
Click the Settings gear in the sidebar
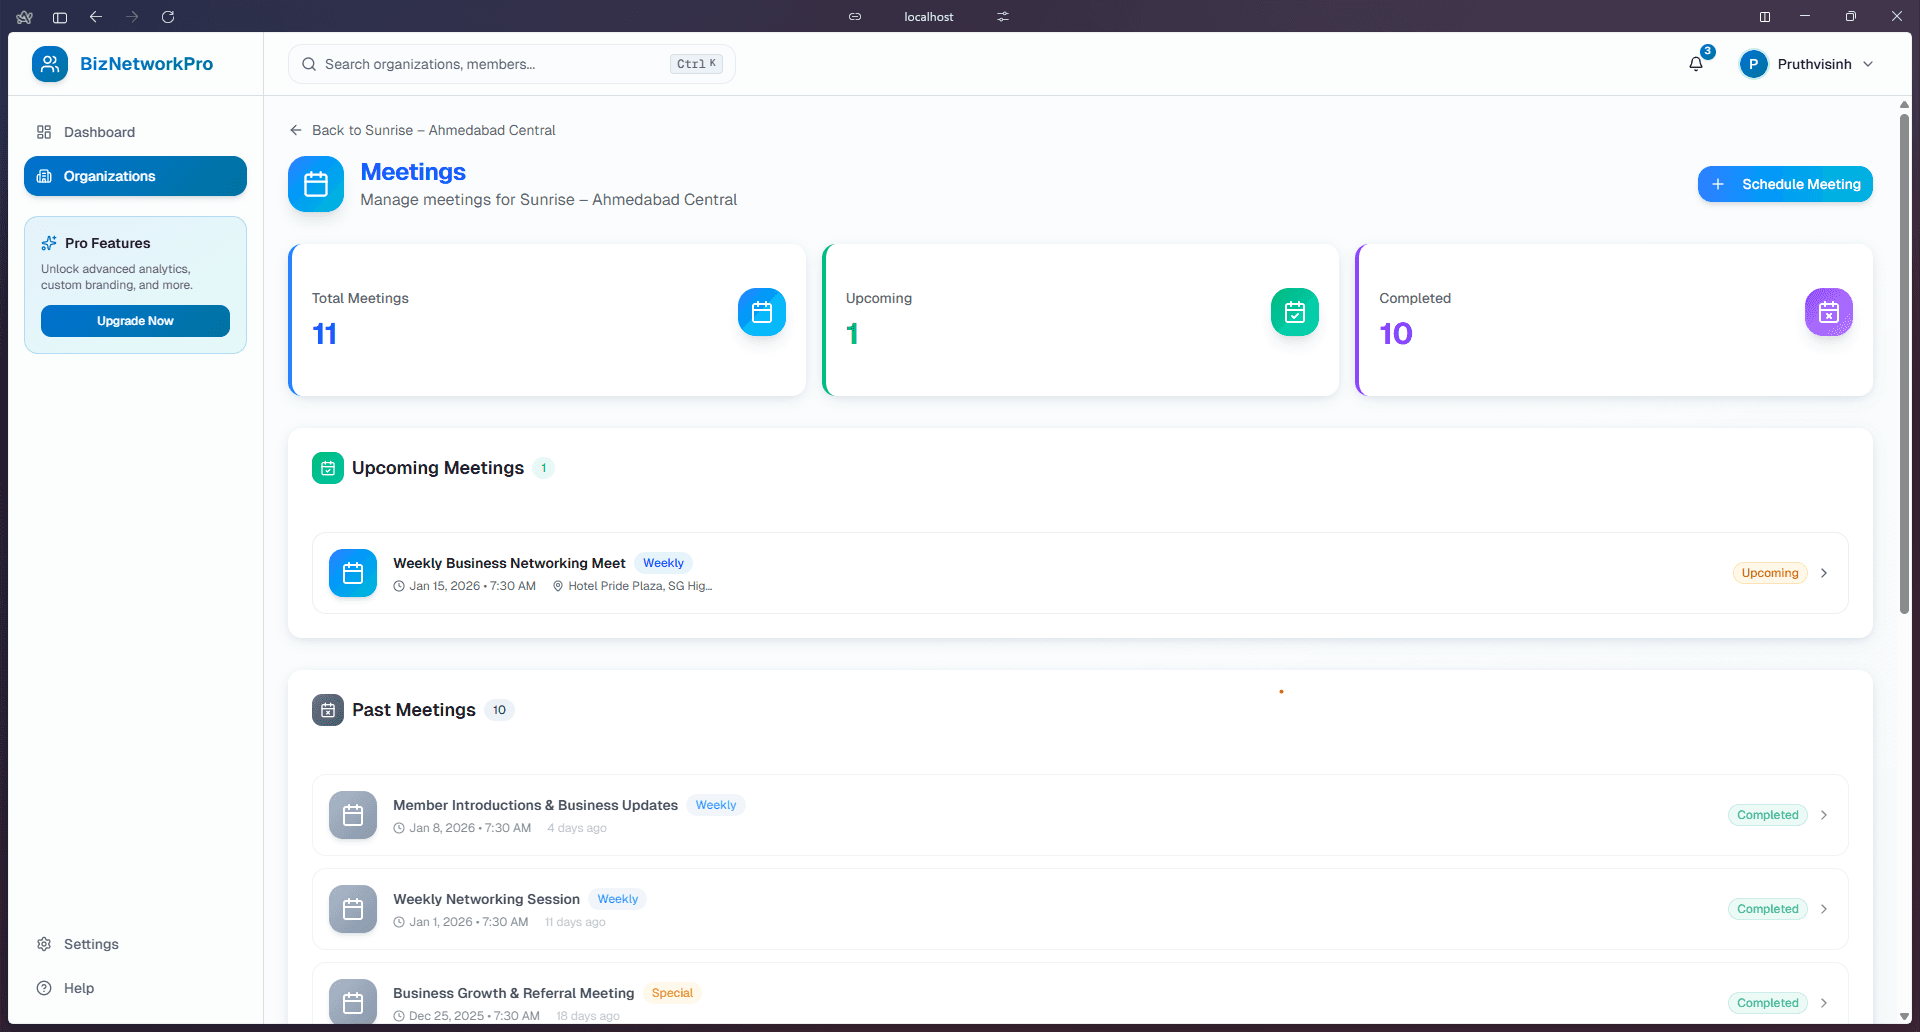pyautogui.click(x=44, y=943)
